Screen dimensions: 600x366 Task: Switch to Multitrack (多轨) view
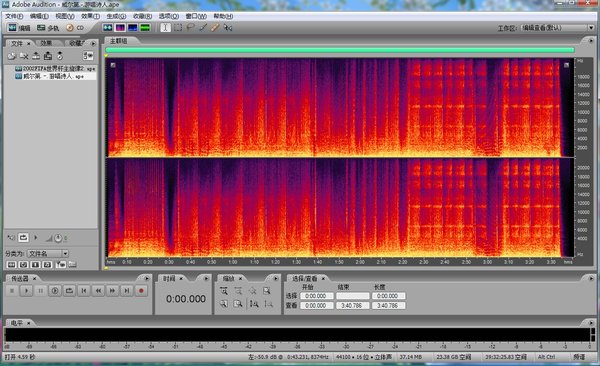(x=48, y=28)
